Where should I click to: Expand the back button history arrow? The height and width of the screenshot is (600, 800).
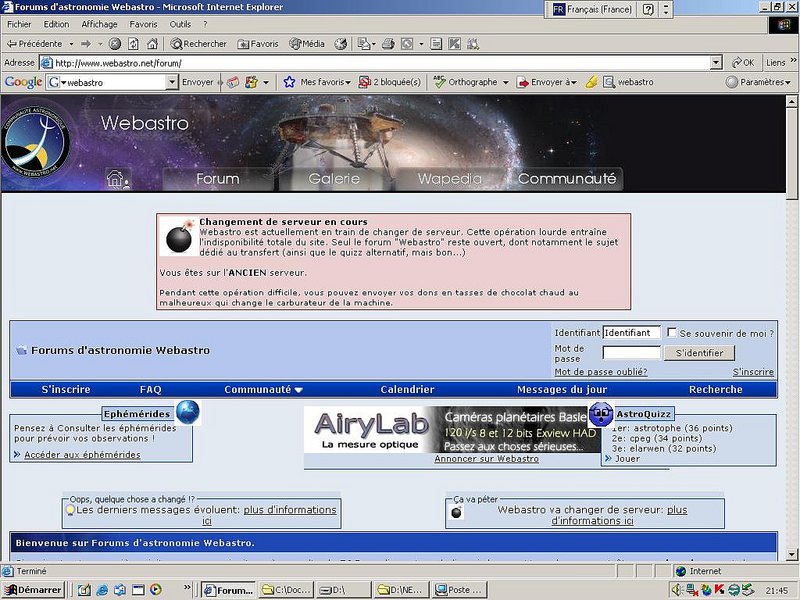[x=71, y=44]
